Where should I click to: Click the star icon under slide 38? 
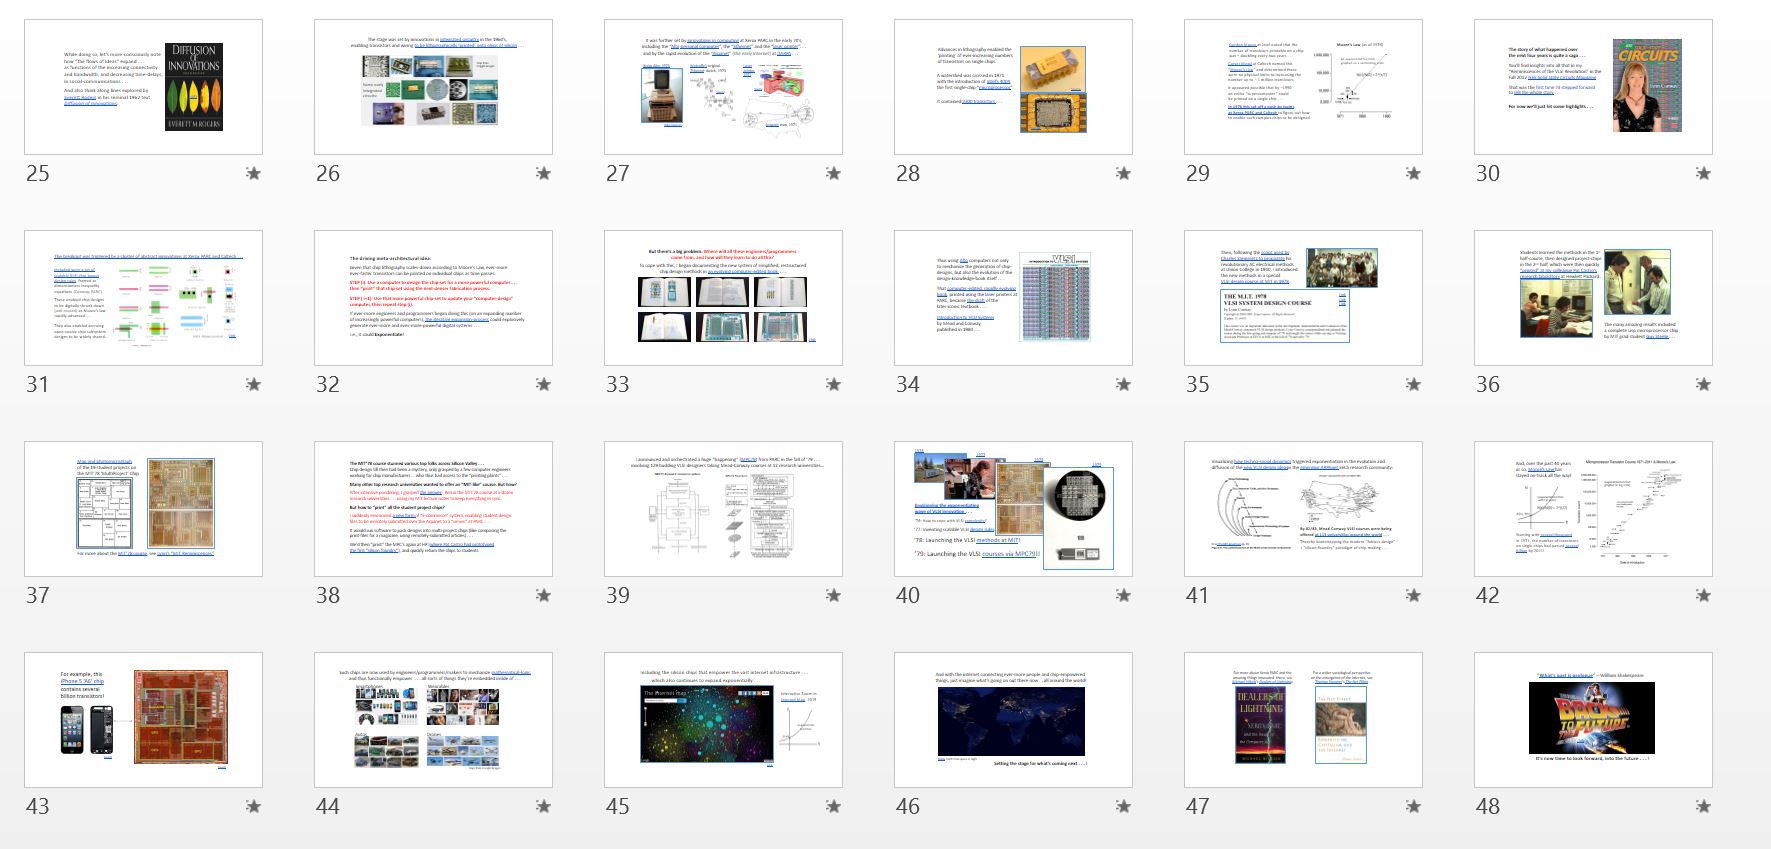(x=543, y=596)
